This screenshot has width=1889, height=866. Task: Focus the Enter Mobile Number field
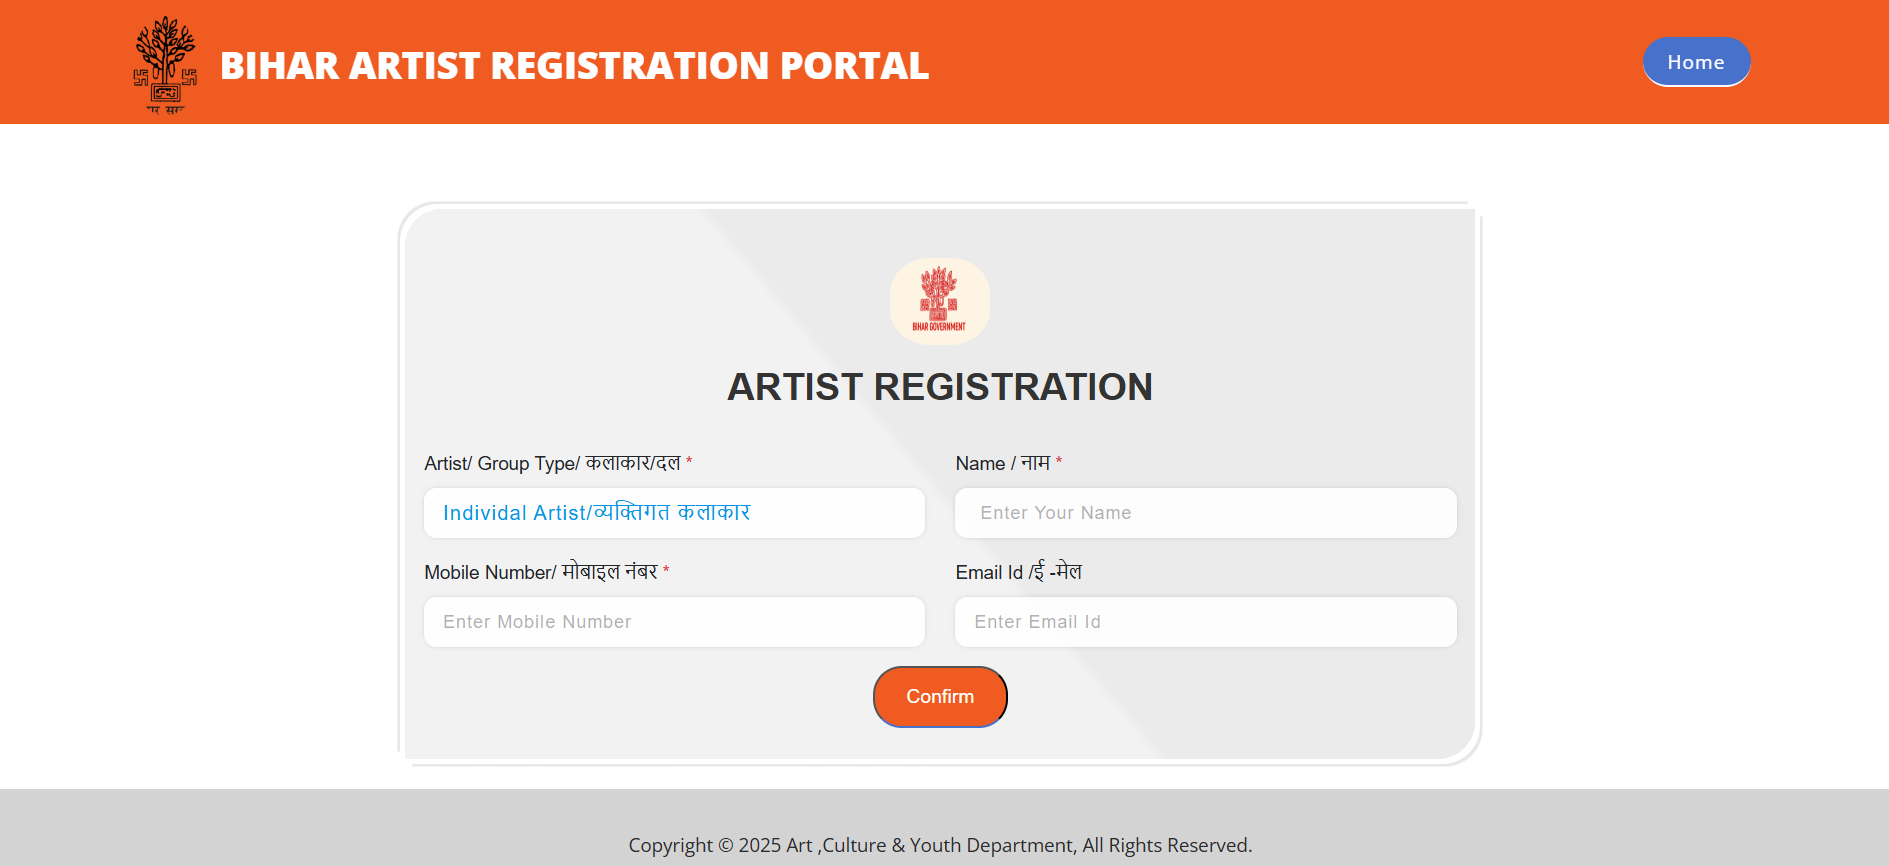click(x=674, y=622)
